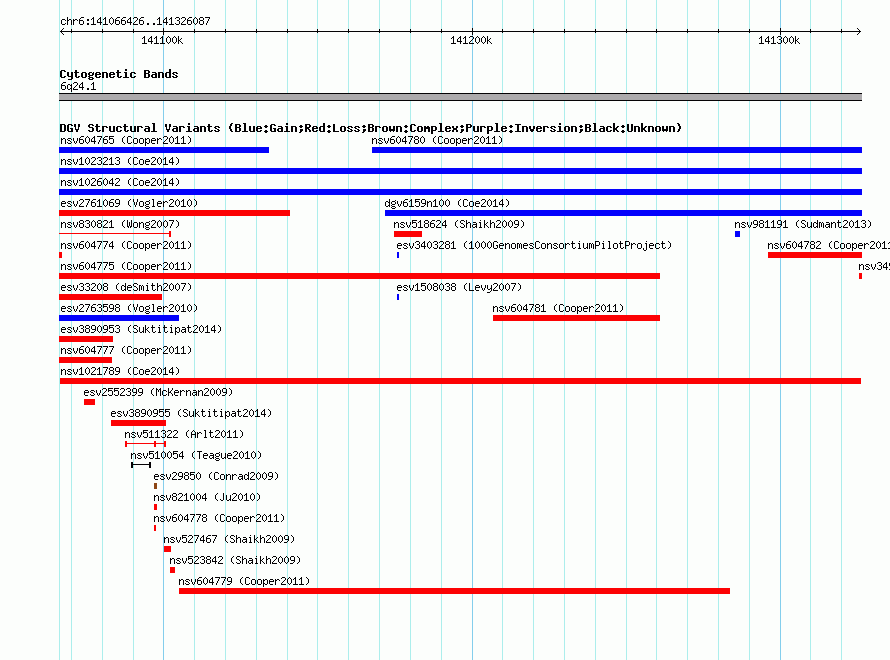Viewport: 890px width, 660px height.
Task: Click the DGV Structural Variants track title
Action: point(370,128)
